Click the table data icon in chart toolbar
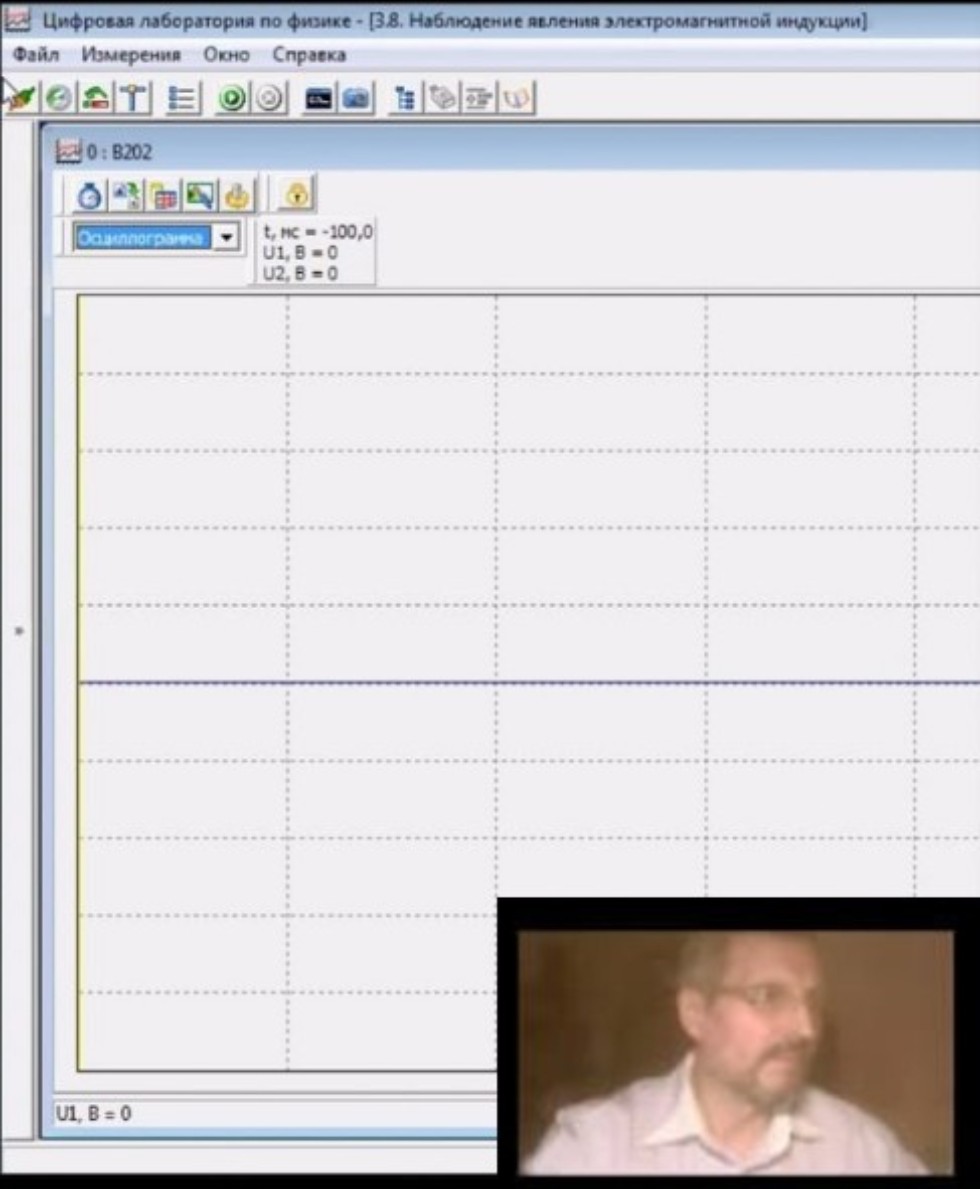The height and width of the screenshot is (1189, 980). pyautogui.click(x=163, y=195)
